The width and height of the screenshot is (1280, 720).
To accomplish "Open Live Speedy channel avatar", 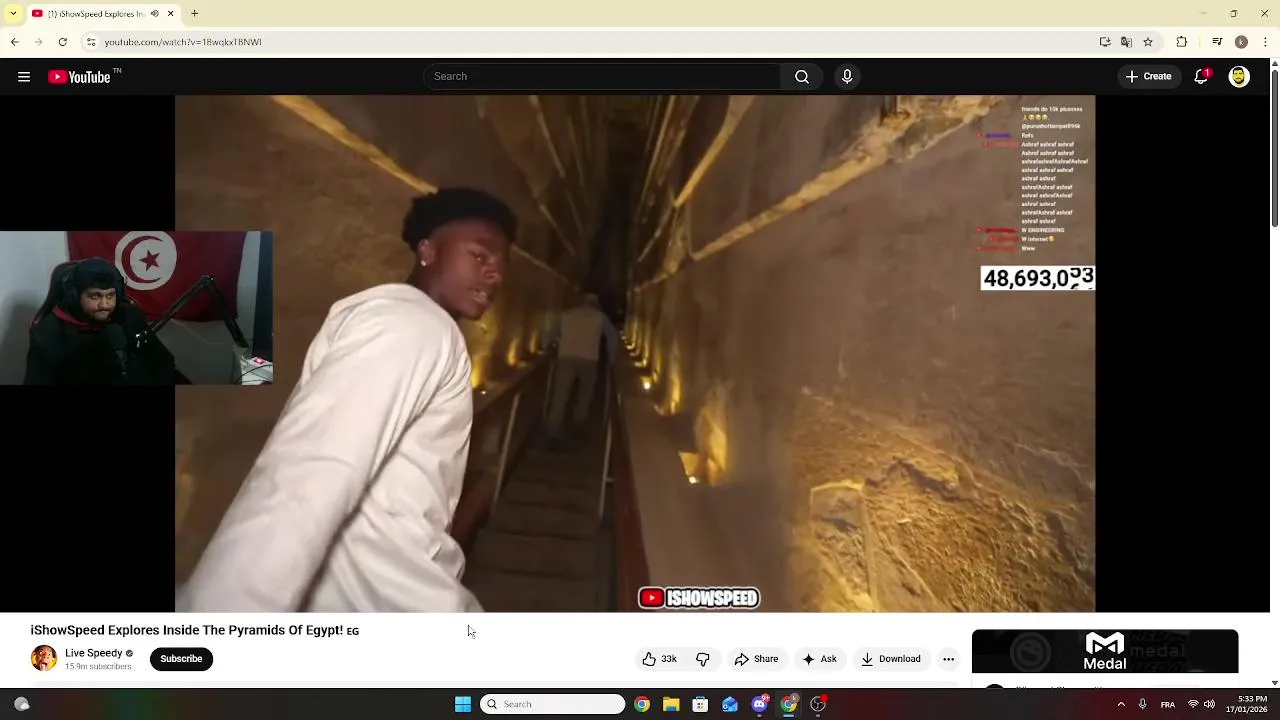I will pos(44,658).
